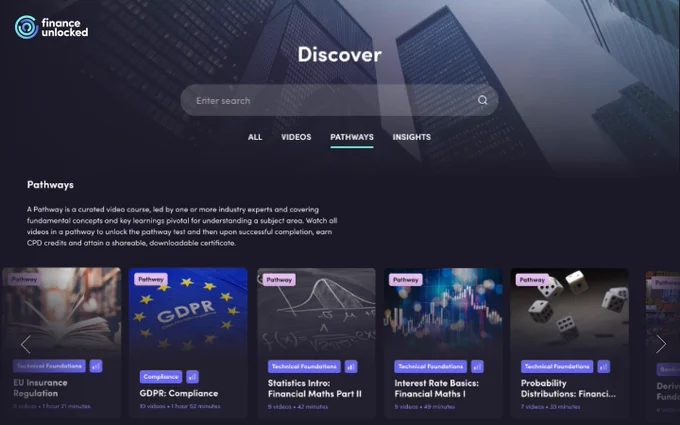680x425 pixels.
Task: Click the previous carousel arrow
Action: [26, 344]
